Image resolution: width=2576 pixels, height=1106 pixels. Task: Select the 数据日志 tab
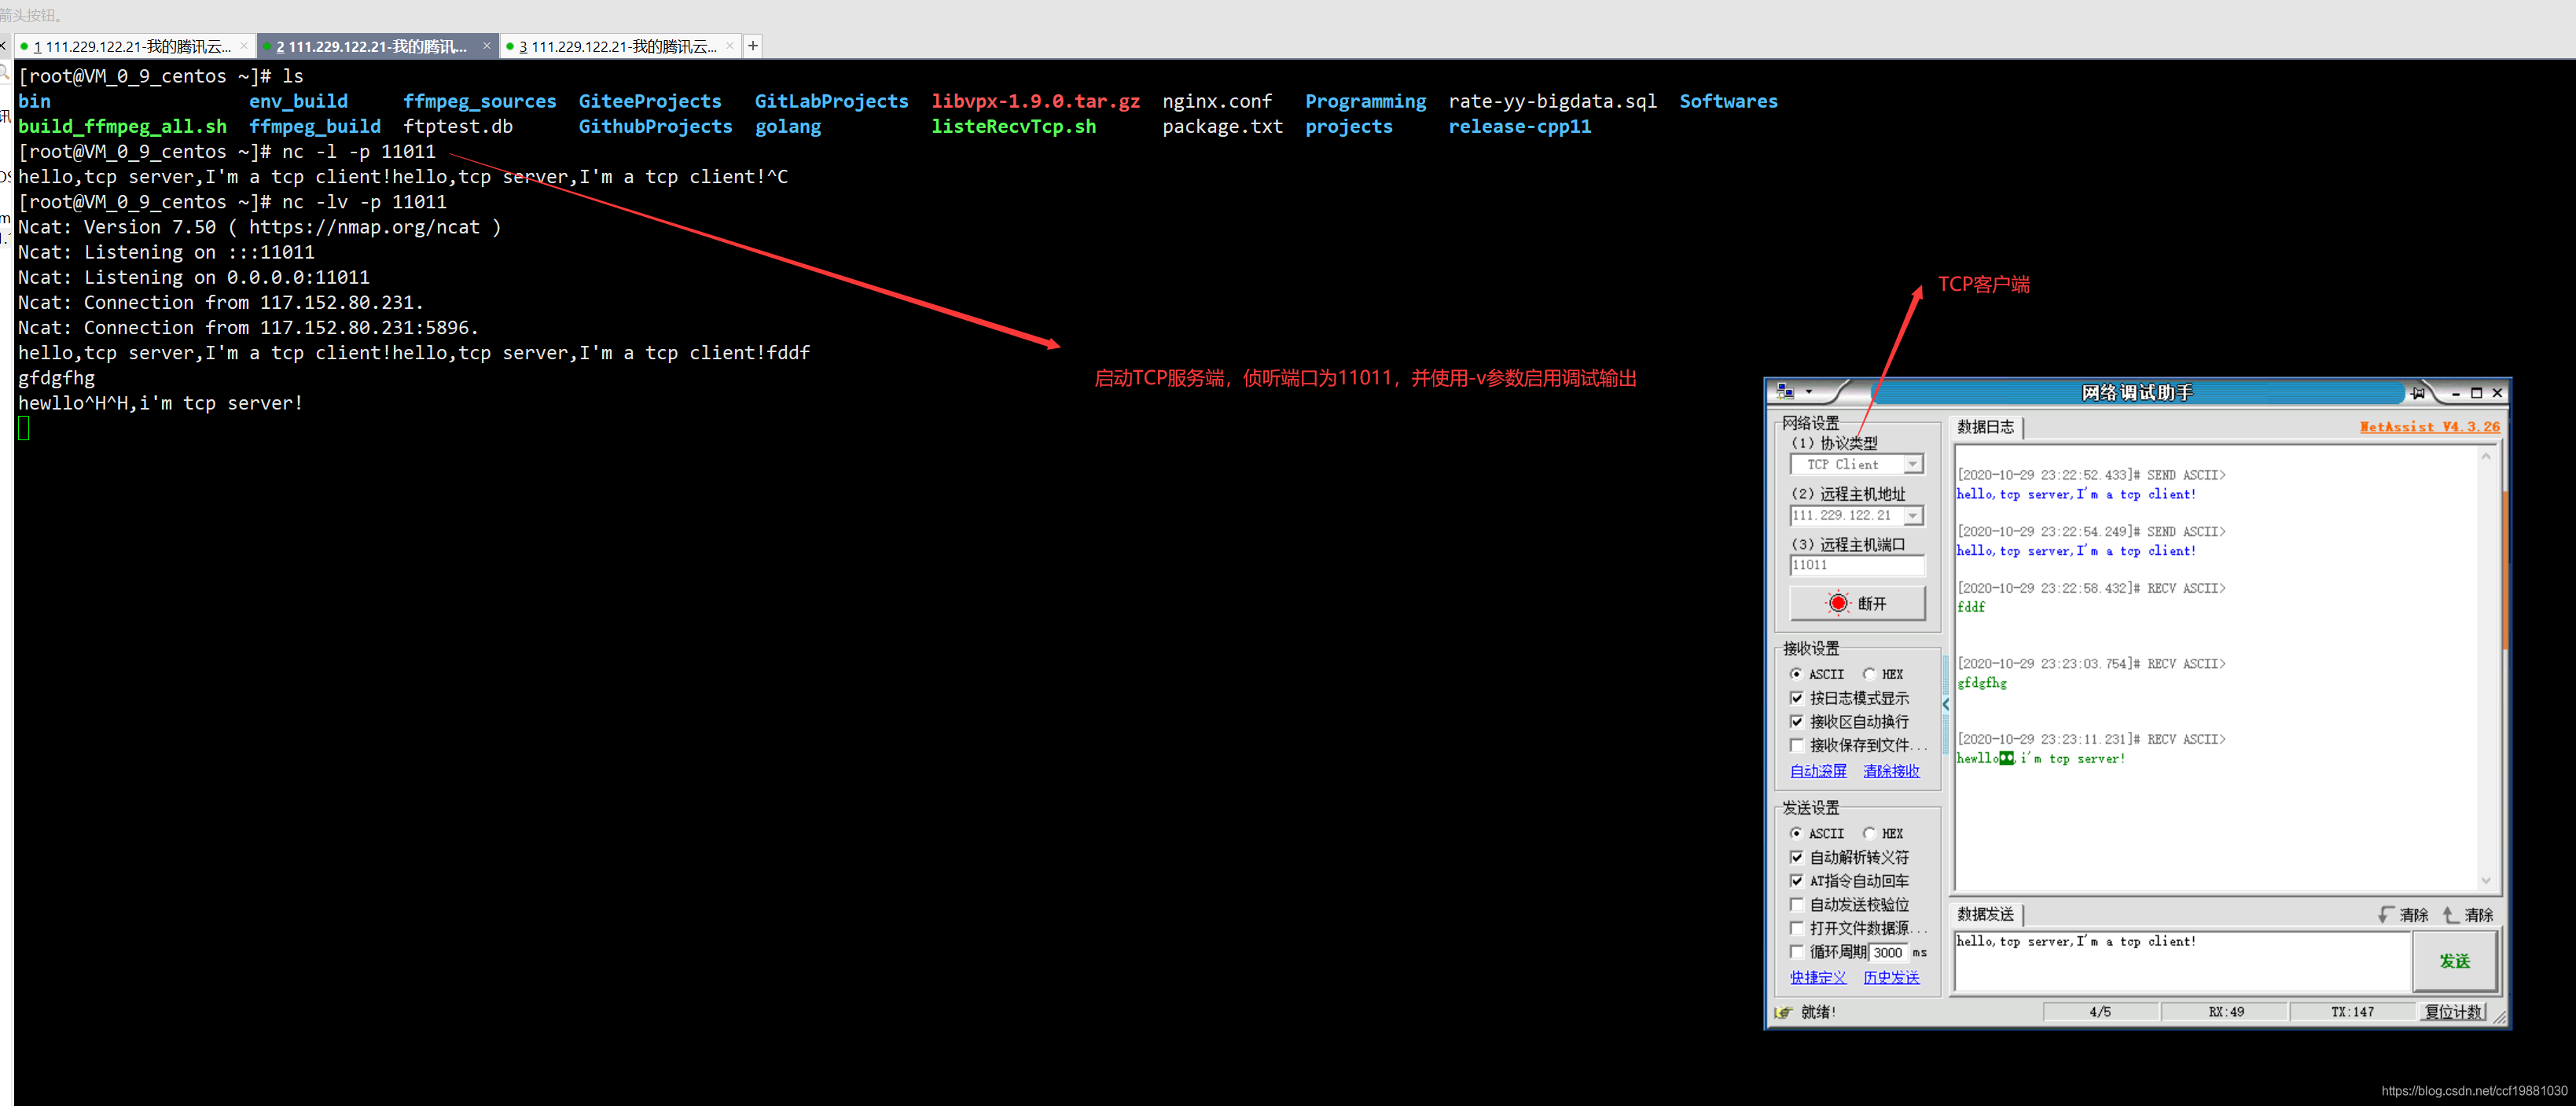coord(1985,427)
